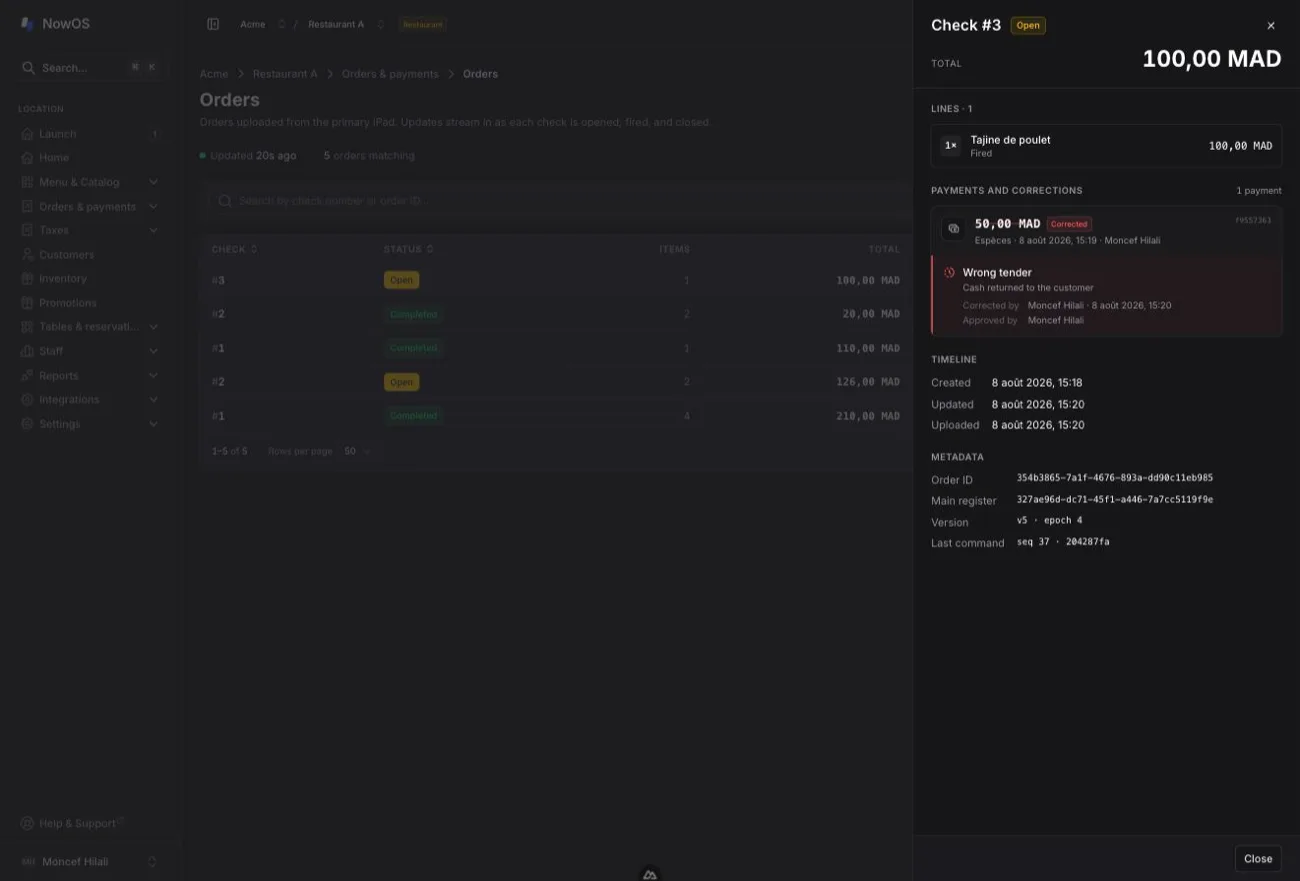This screenshot has height=881, width=1300.
Task: Click the Restaurant A breadcrumb link
Action: [x=285, y=74]
